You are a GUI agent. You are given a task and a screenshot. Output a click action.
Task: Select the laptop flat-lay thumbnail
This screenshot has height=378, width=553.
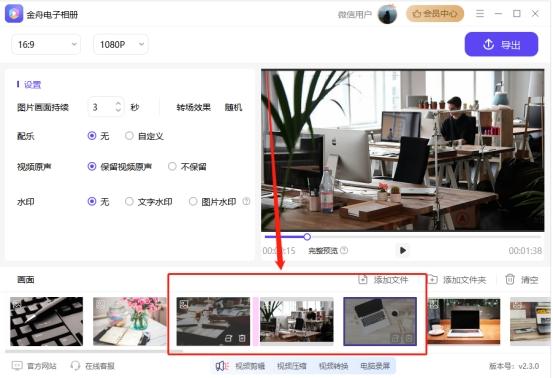pyautogui.click(x=380, y=321)
